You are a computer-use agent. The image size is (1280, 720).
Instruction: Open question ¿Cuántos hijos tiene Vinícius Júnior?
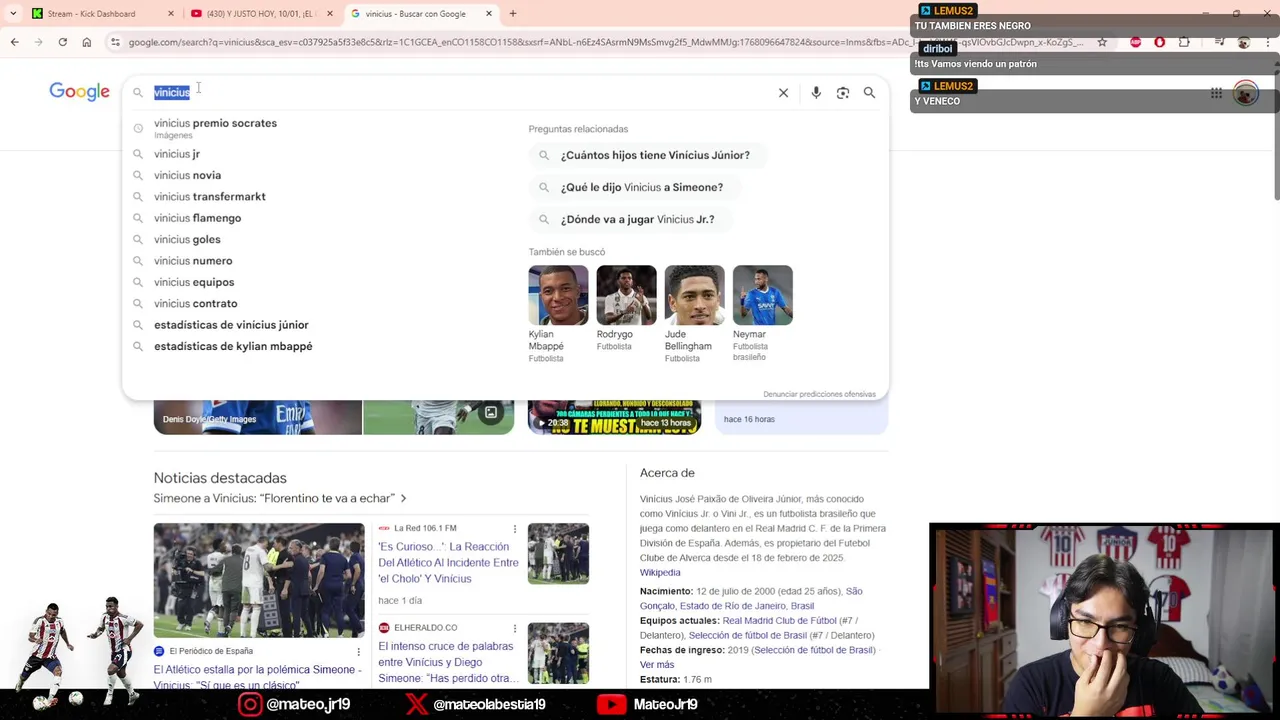click(646, 155)
